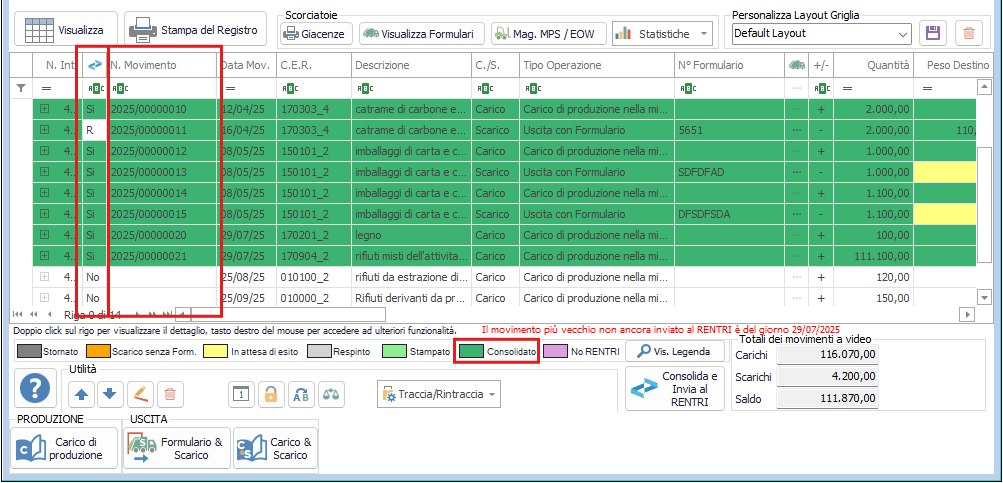Image resolution: width=1003 pixels, height=483 pixels.
Task: Click the padlock lock icon
Action: click(x=269, y=394)
